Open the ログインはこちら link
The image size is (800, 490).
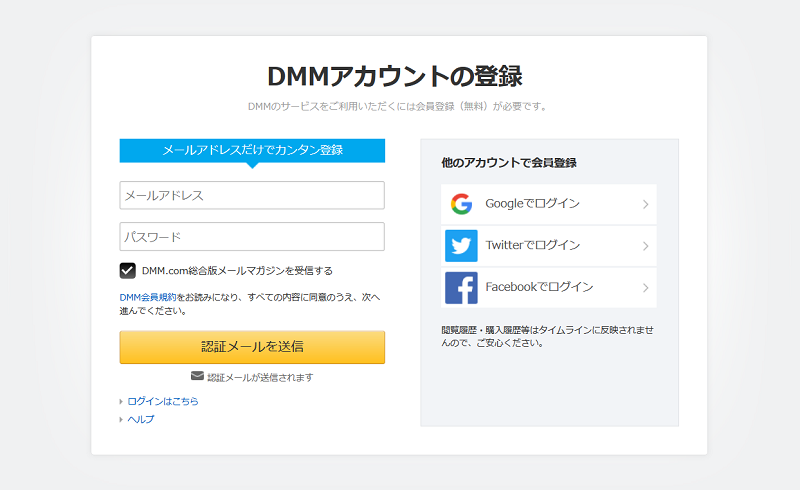[163, 401]
